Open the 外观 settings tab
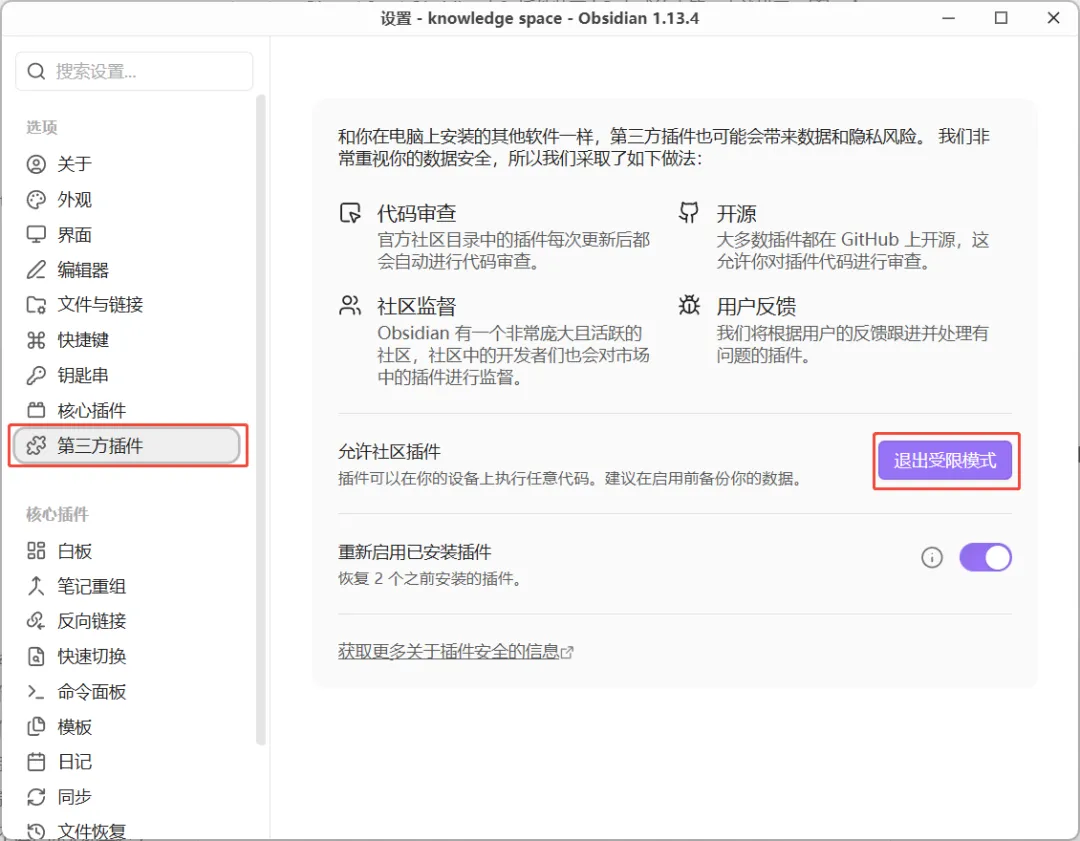 (127, 200)
